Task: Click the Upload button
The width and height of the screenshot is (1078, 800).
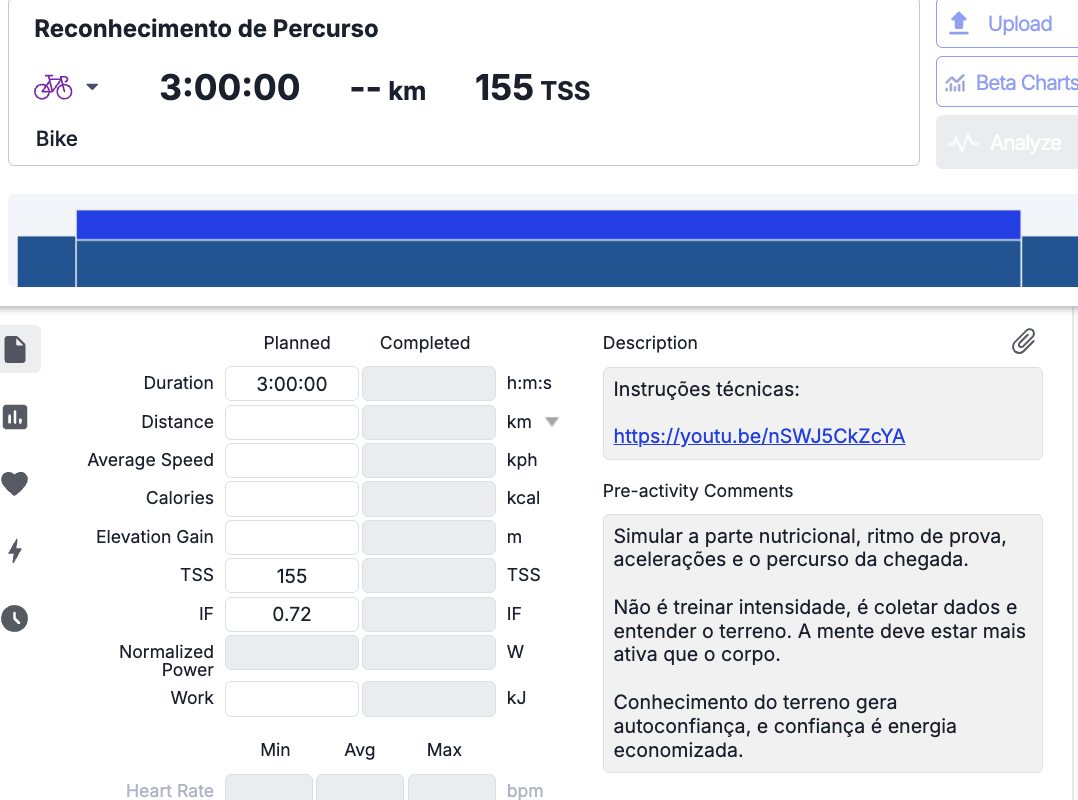Action: (x=1006, y=24)
